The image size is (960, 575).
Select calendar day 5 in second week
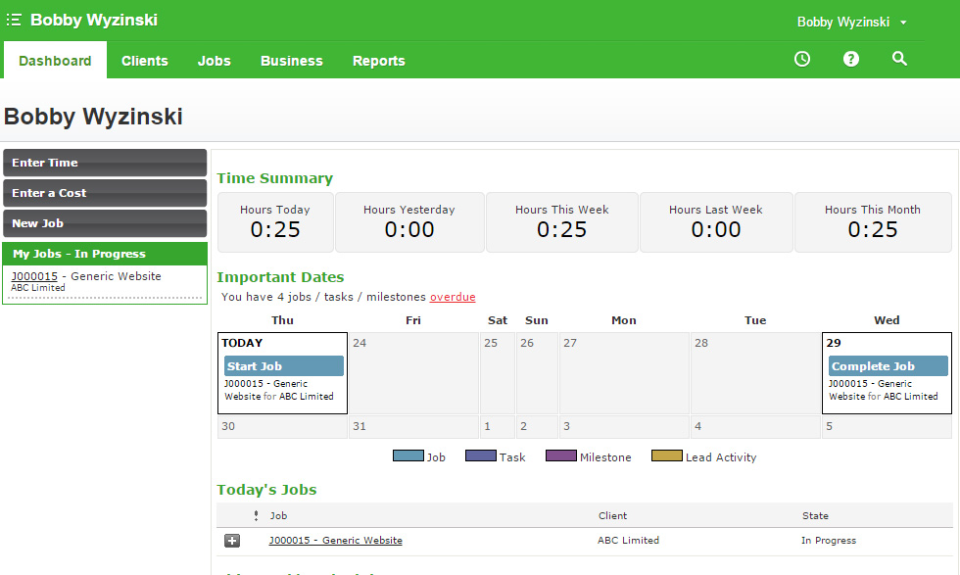click(x=887, y=427)
